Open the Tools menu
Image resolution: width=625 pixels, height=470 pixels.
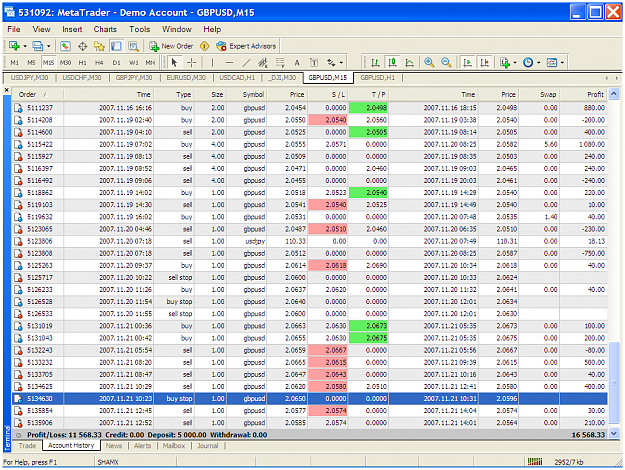coord(140,29)
